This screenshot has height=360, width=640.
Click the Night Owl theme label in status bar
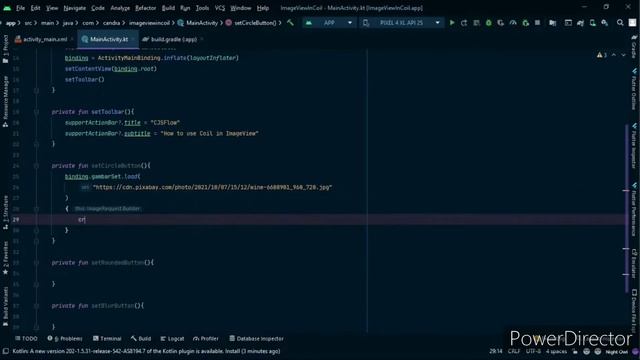click(x=616, y=352)
